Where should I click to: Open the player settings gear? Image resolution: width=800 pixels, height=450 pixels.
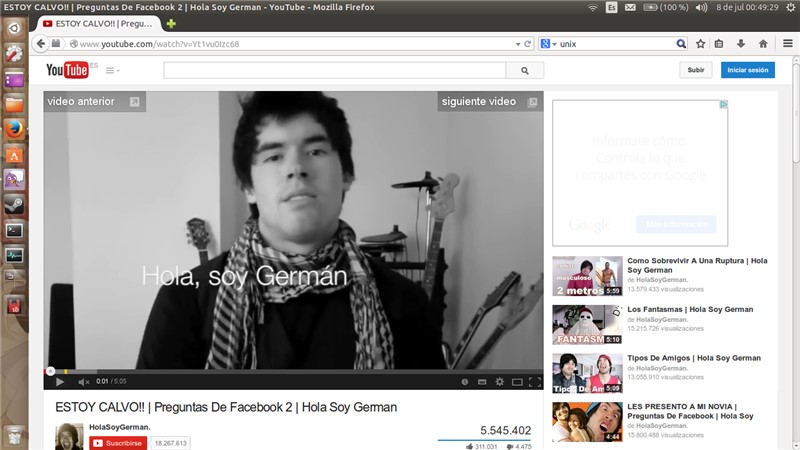pyautogui.click(x=499, y=382)
